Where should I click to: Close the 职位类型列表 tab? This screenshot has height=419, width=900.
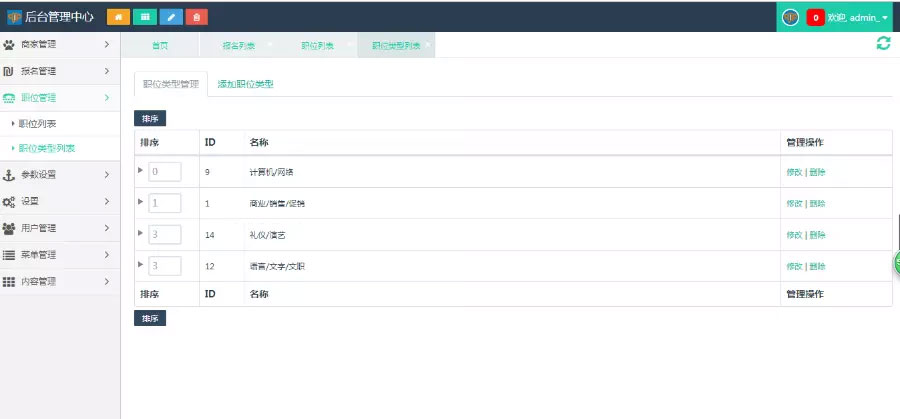428,43
